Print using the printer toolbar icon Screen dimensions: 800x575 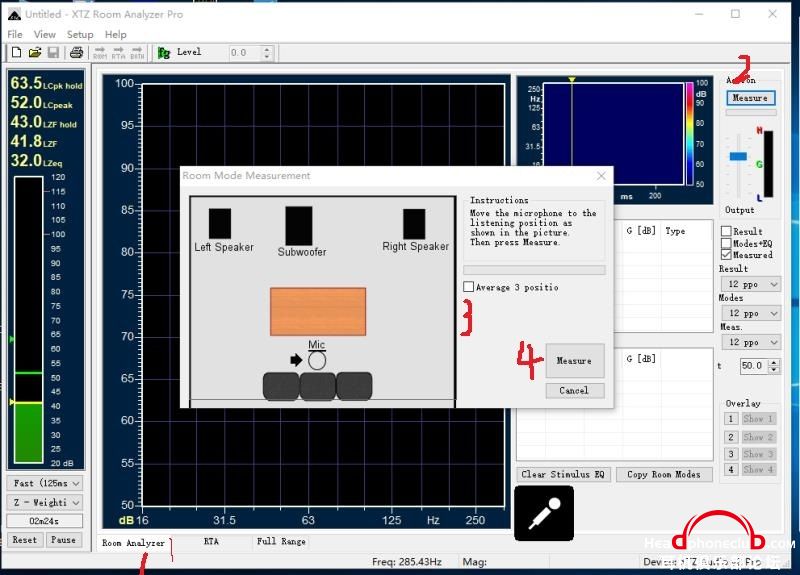(77, 52)
